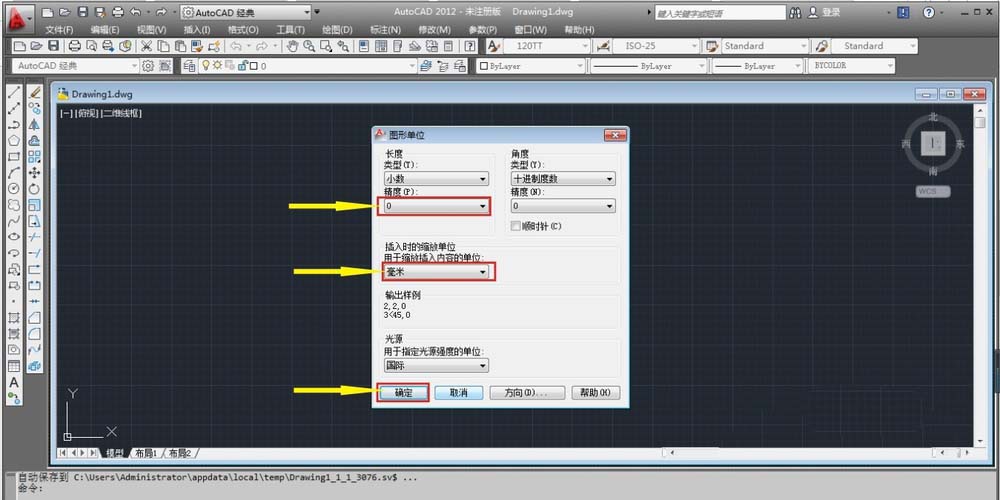Open the angle 精度 precision dropdown
Viewport: 1000px width, 500px height.
click(x=563, y=206)
